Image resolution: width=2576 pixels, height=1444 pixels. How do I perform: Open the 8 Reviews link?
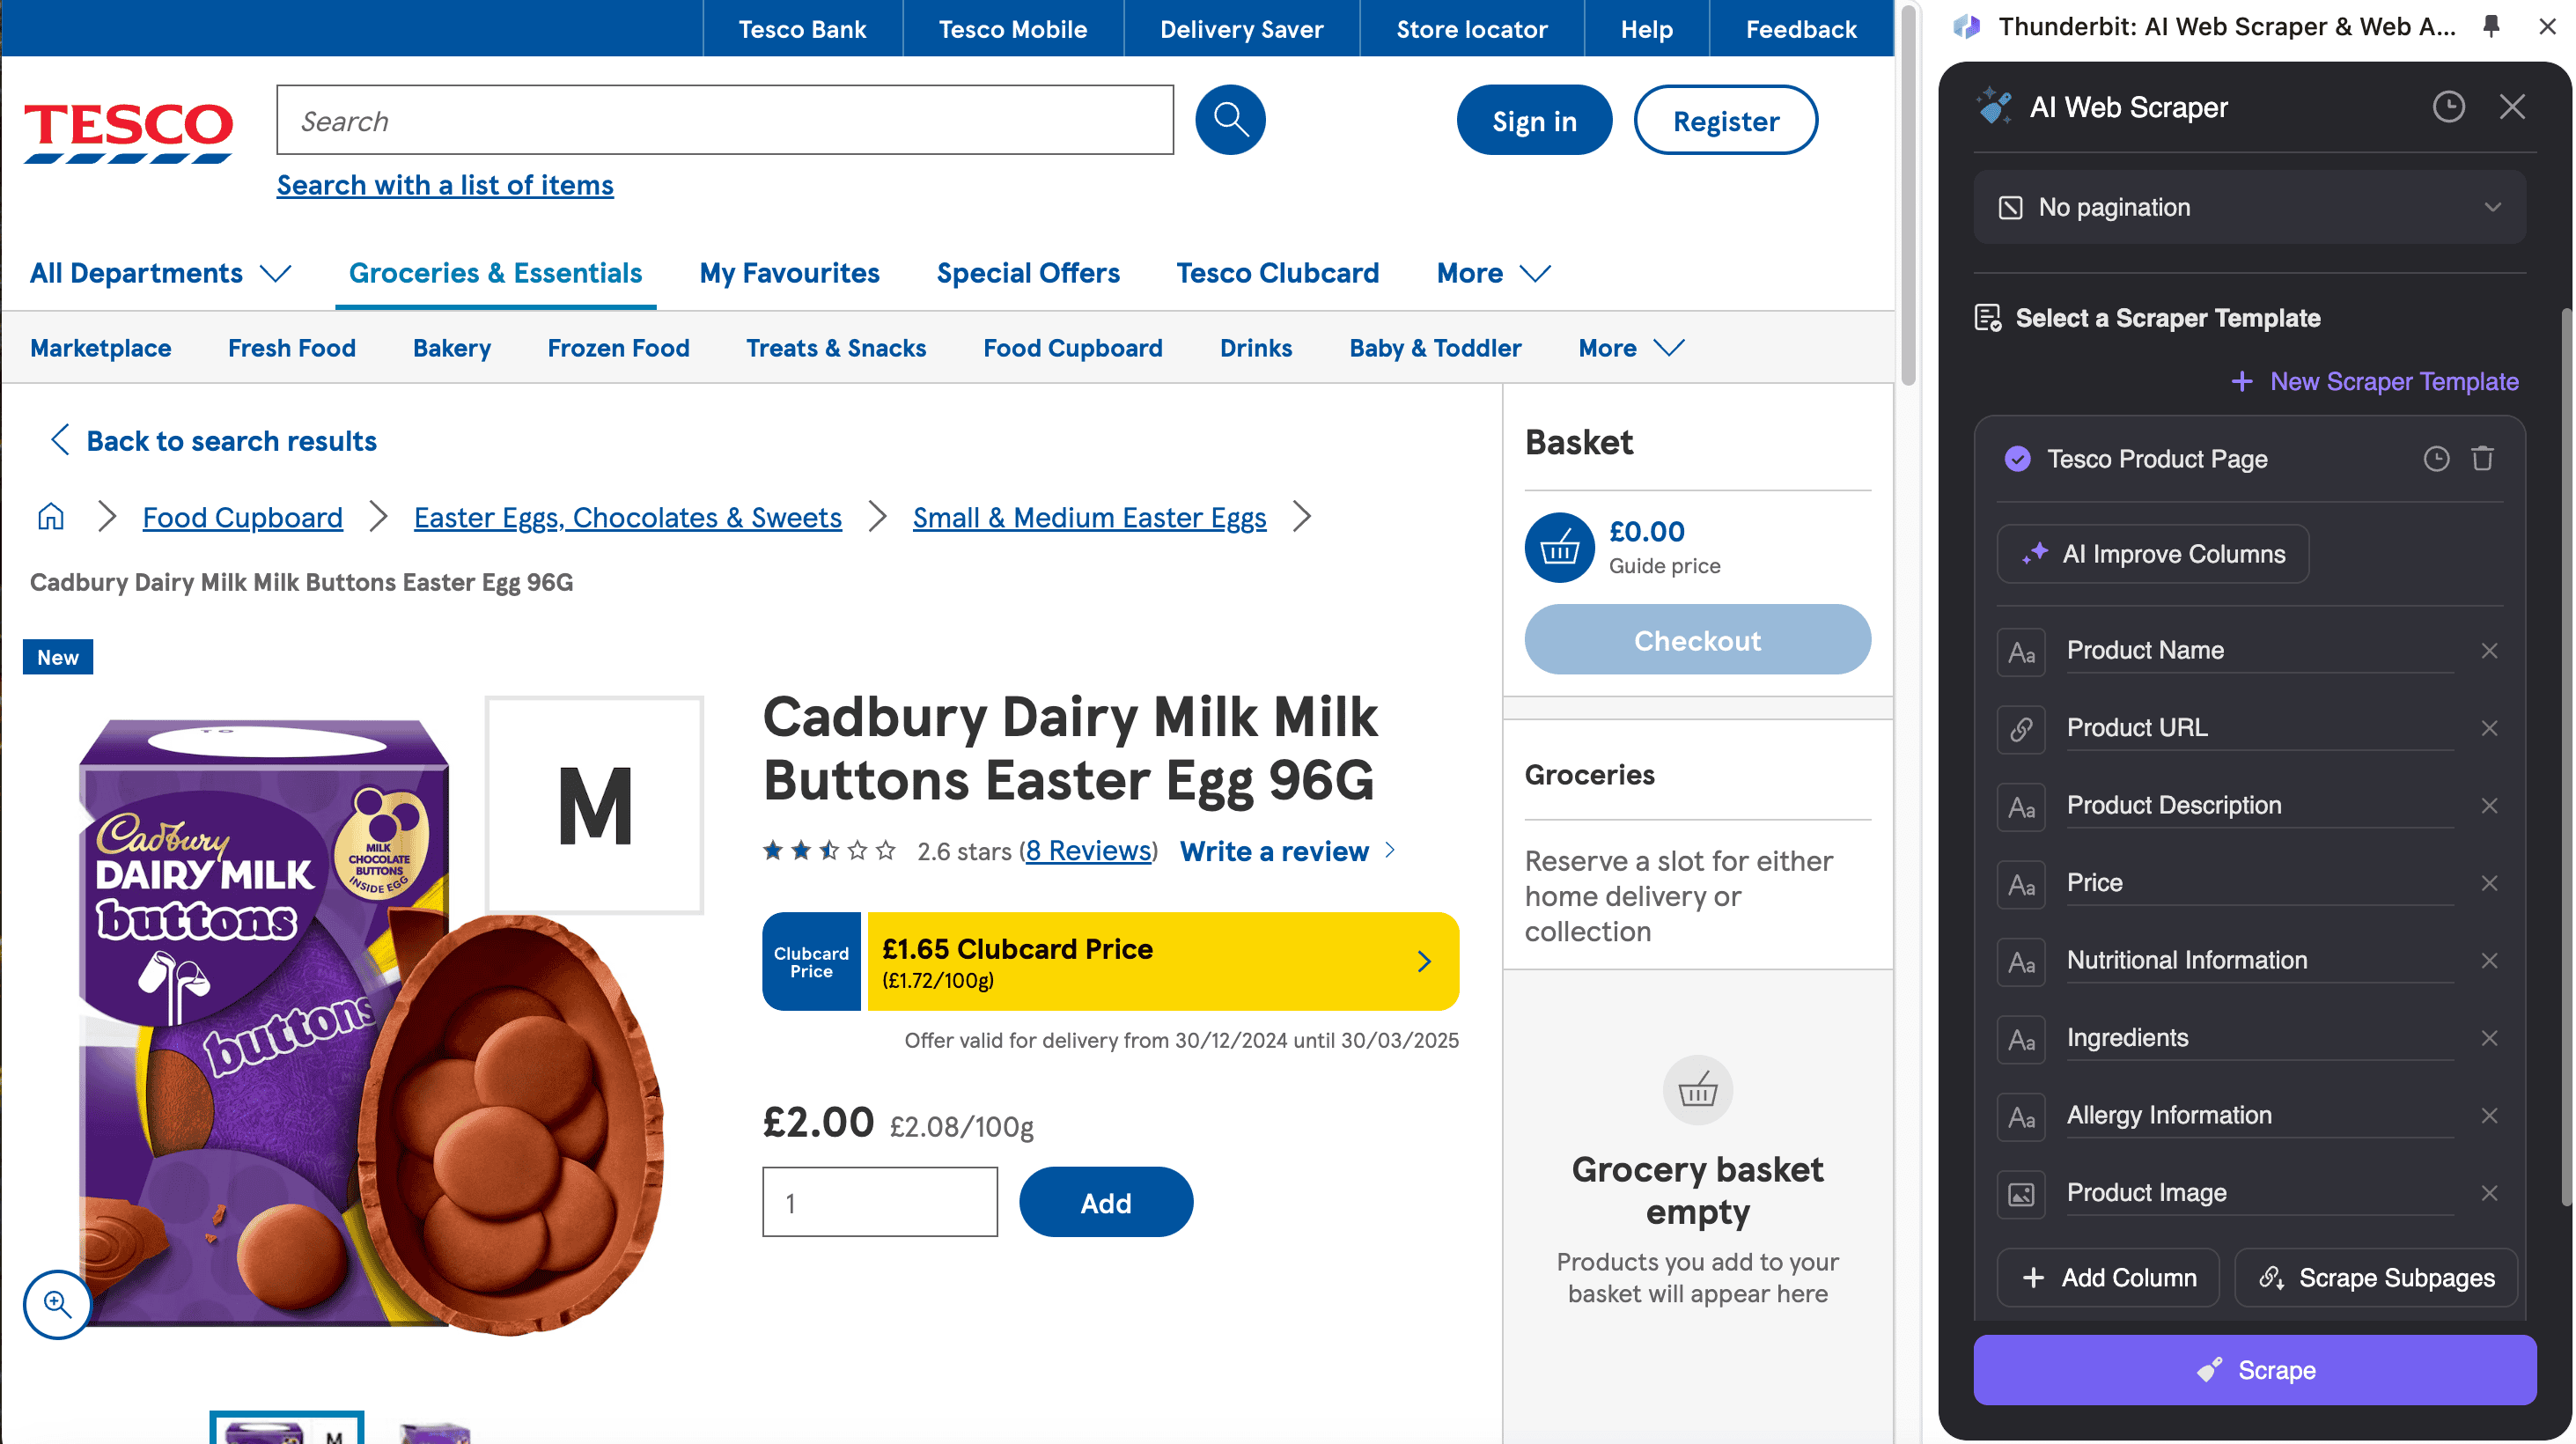pos(1088,851)
